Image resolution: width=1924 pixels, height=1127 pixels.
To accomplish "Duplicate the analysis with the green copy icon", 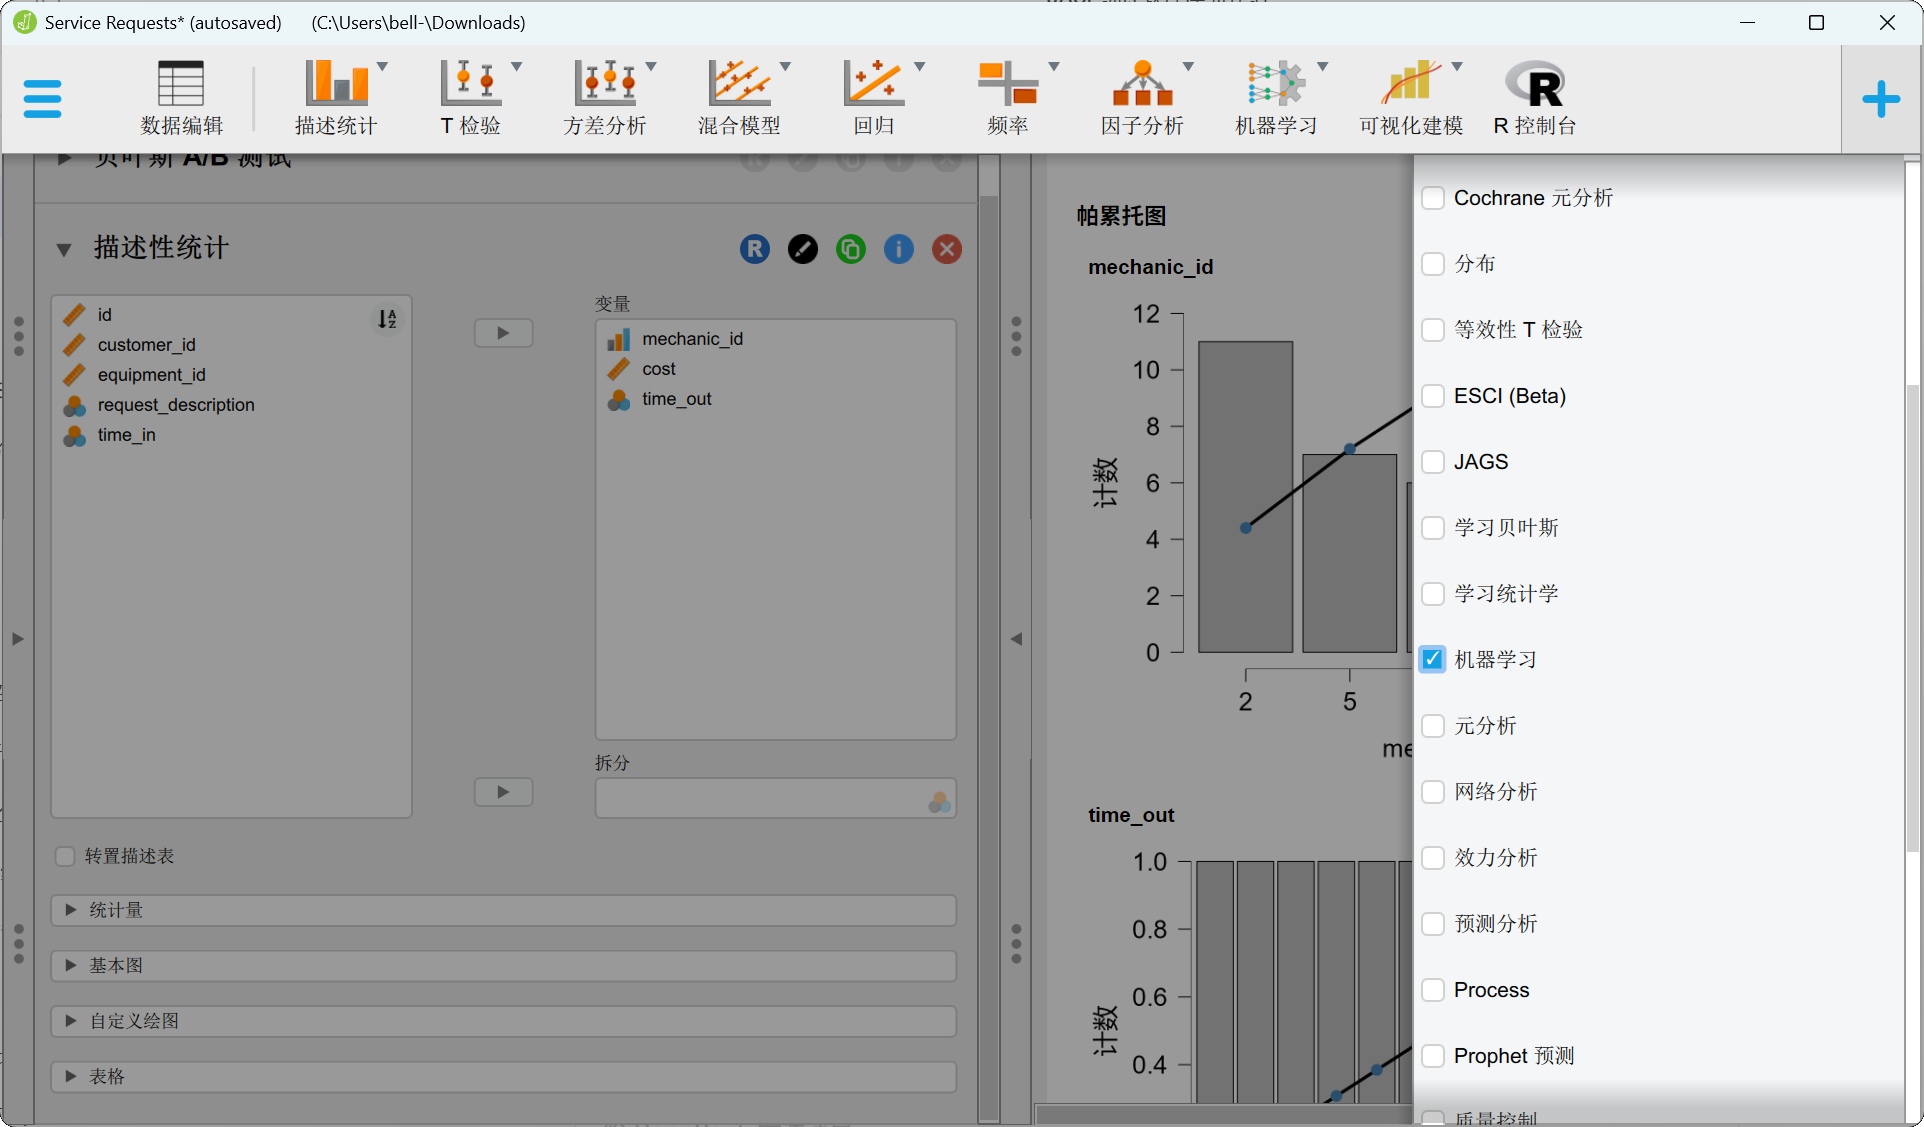I will click(851, 249).
